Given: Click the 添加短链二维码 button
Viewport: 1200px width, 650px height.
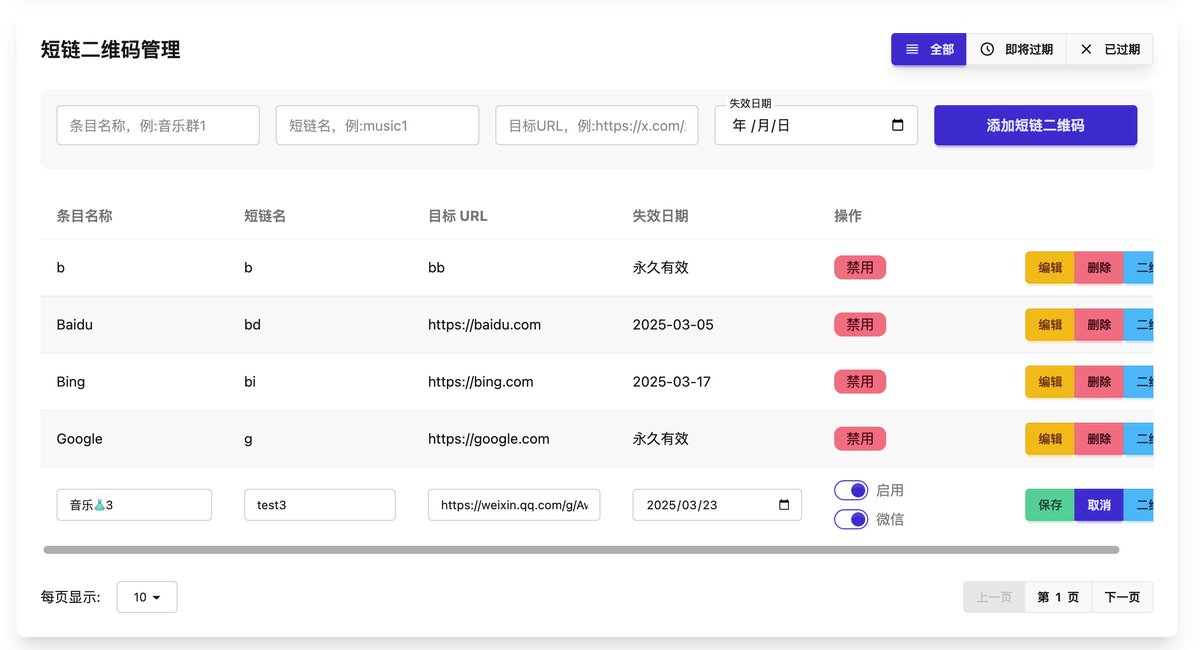Looking at the screenshot, I should 1035,125.
